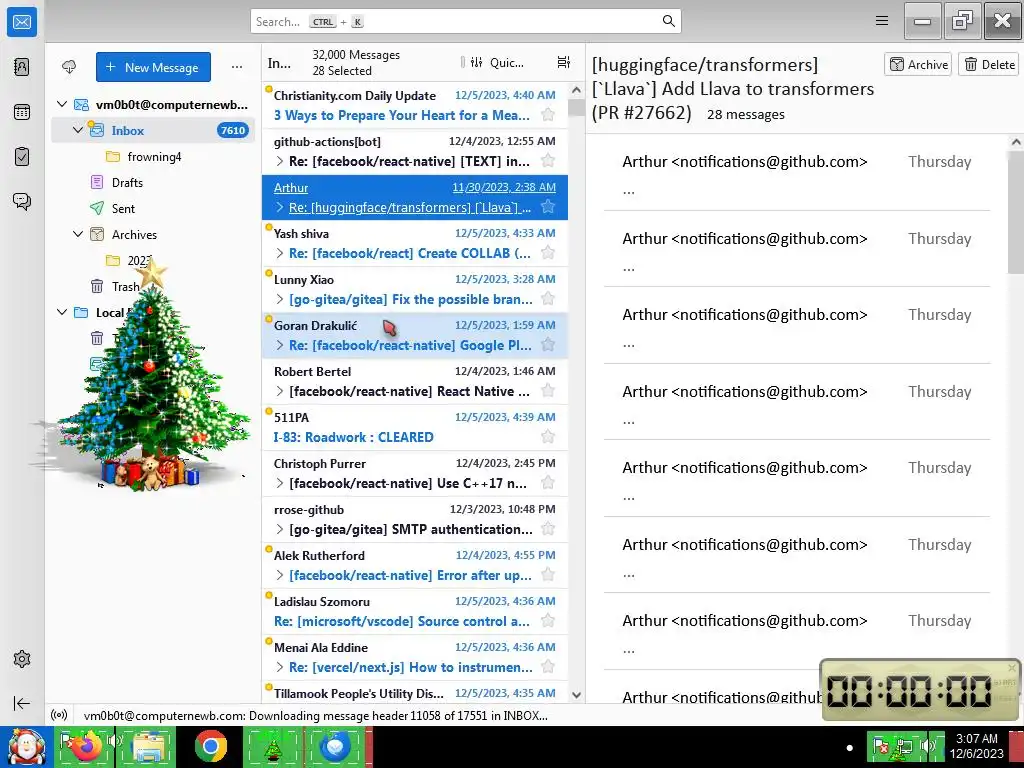Image resolution: width=1024 pixels, height=768 pixels.
Task: Open folder pane options ellipsis
Action: (x=236, y=67)
